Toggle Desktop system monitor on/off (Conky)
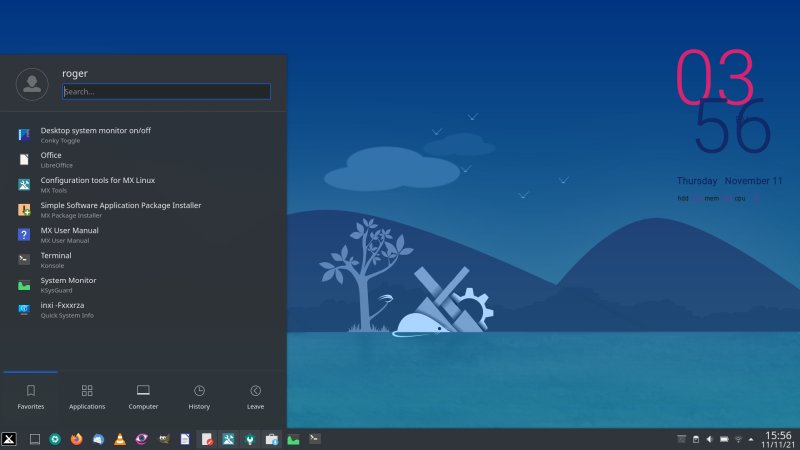The height and width of the screenshot is (450, 800). point(95,134)
